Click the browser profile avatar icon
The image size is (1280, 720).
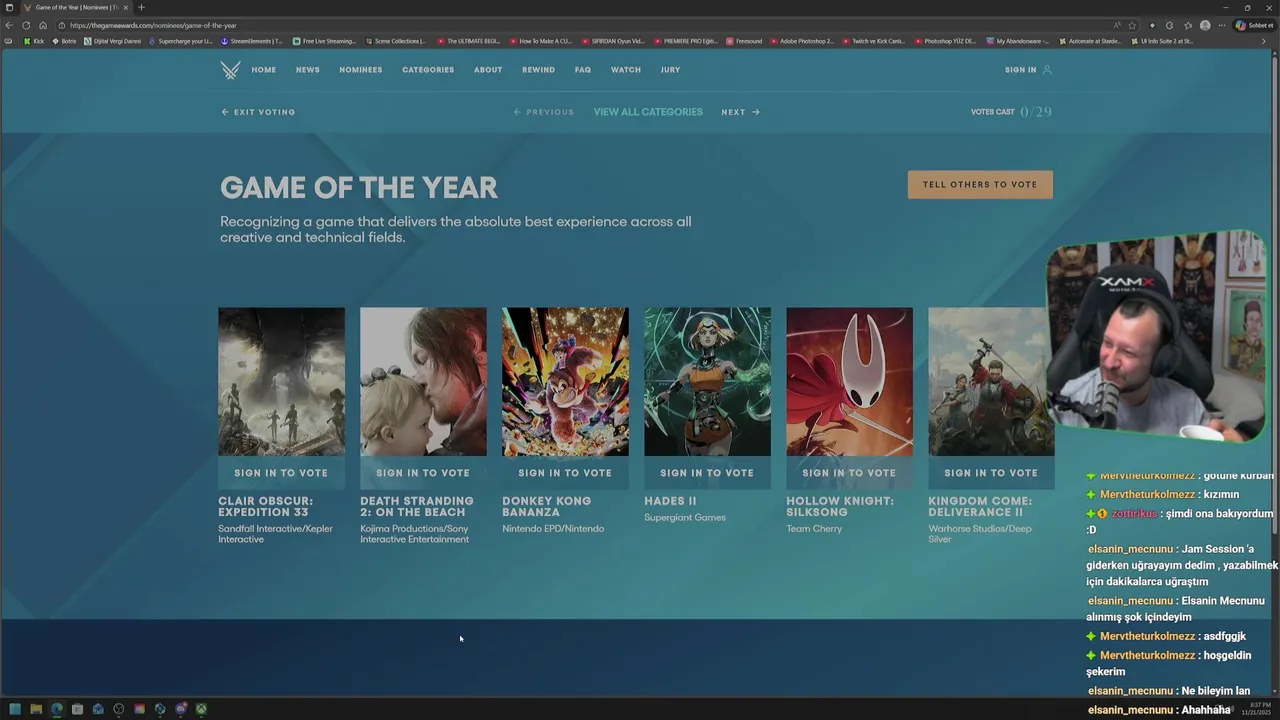tap(1205, 25)
